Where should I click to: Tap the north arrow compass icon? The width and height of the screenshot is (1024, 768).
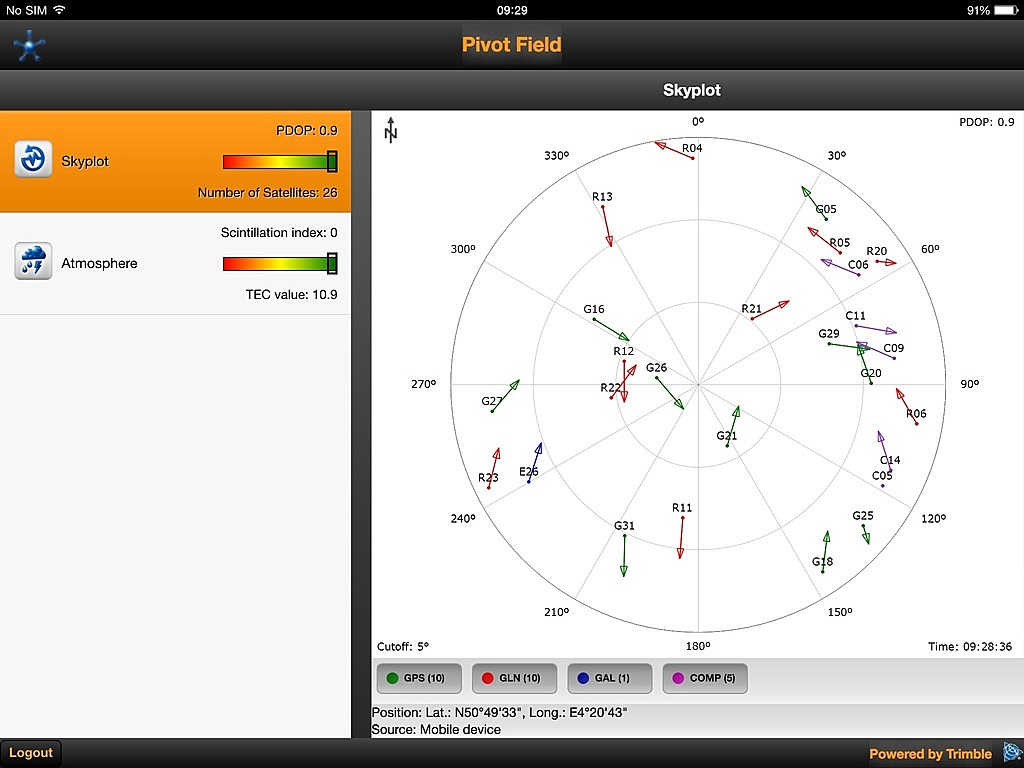(x=391, y=130)
